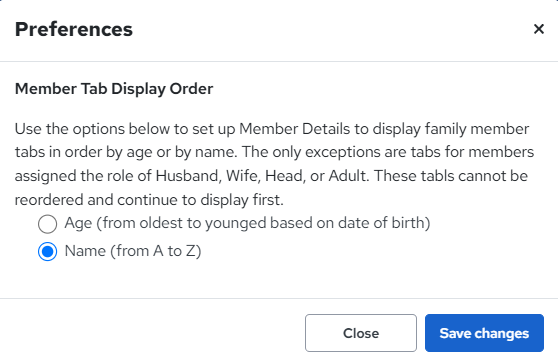Click the 'Age (from oldest to younged...)' label
The height and width of the screenshot is (360, 558).
click(x=247, y=223)
